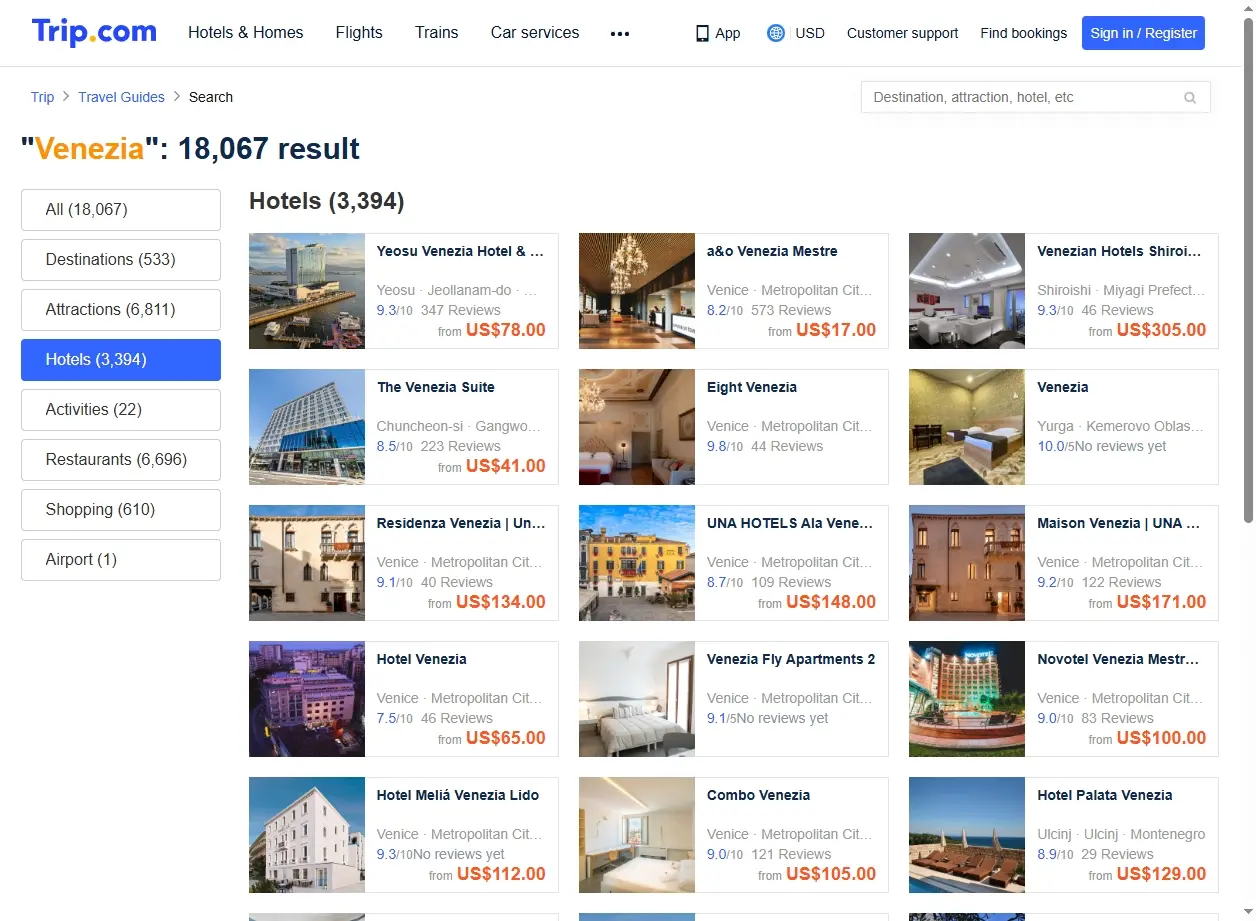The width and height of the screenshot is (1256, 921).
Task: Open the Car services menu
Action: click(535, 32)
